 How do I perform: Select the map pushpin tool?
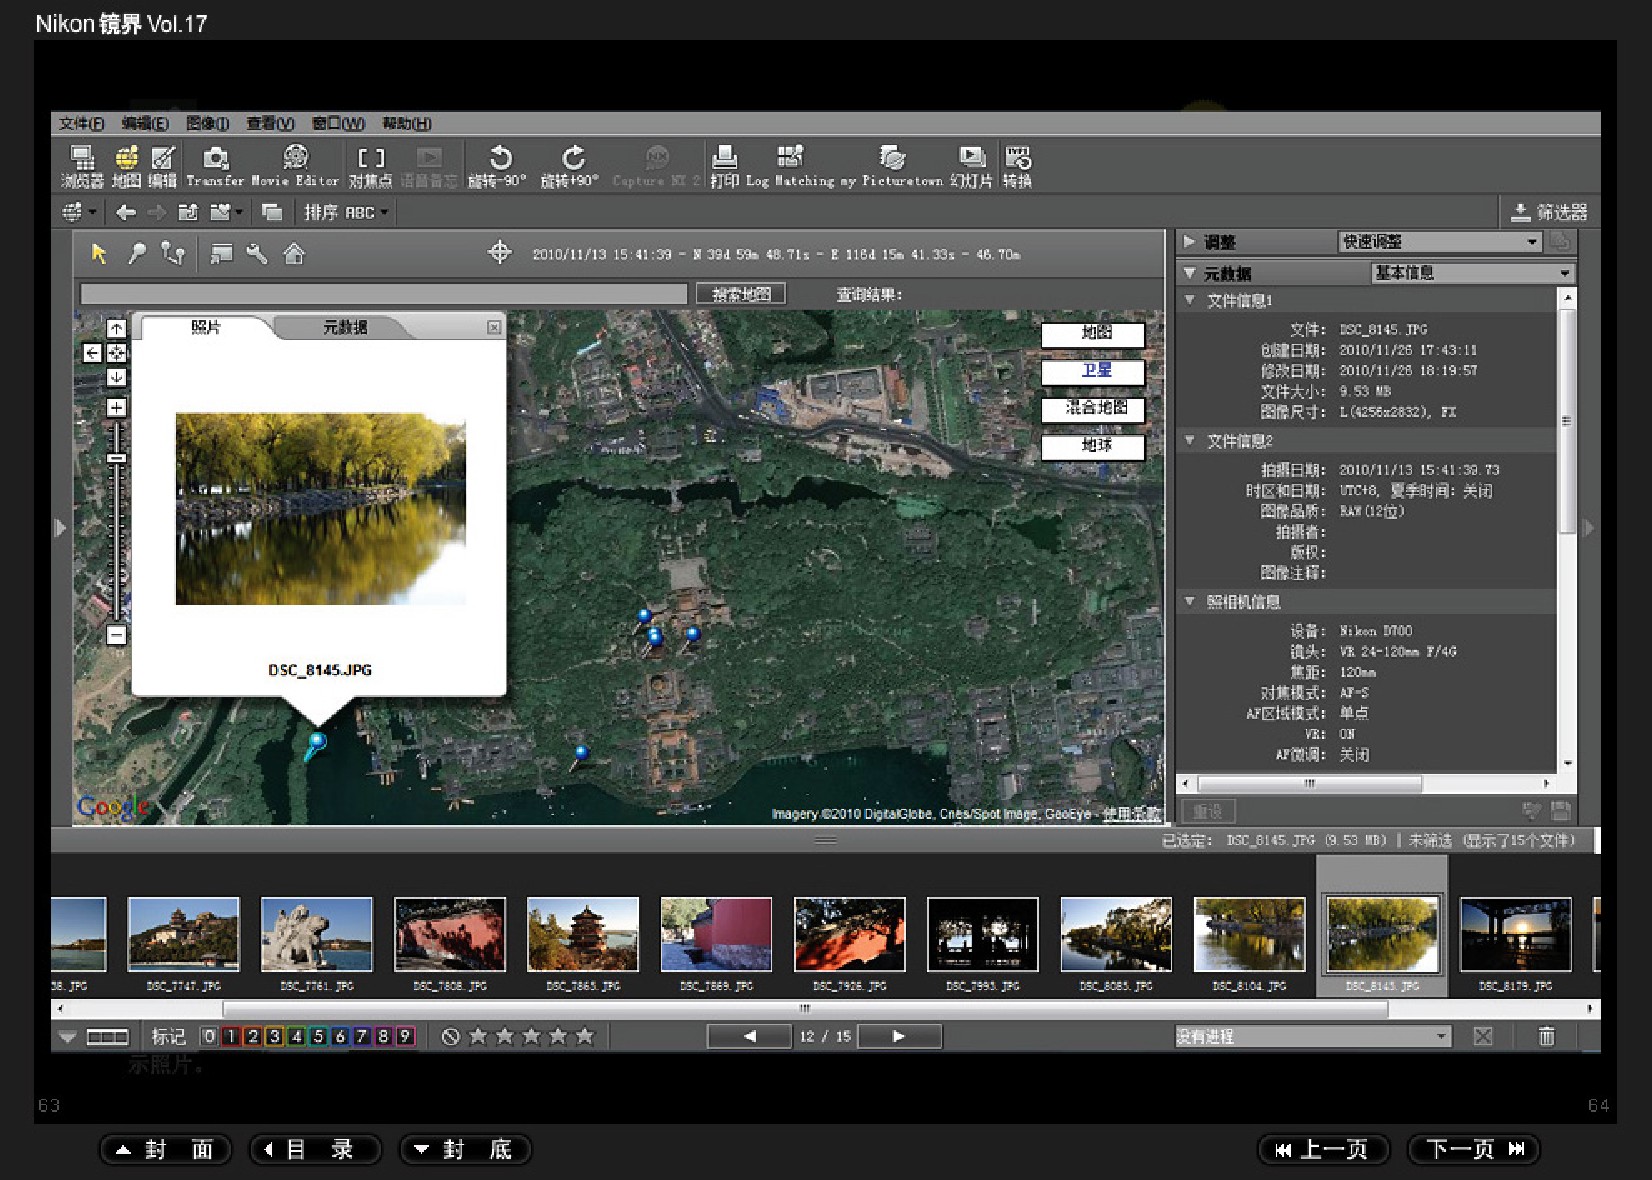(x=137, y=254)
